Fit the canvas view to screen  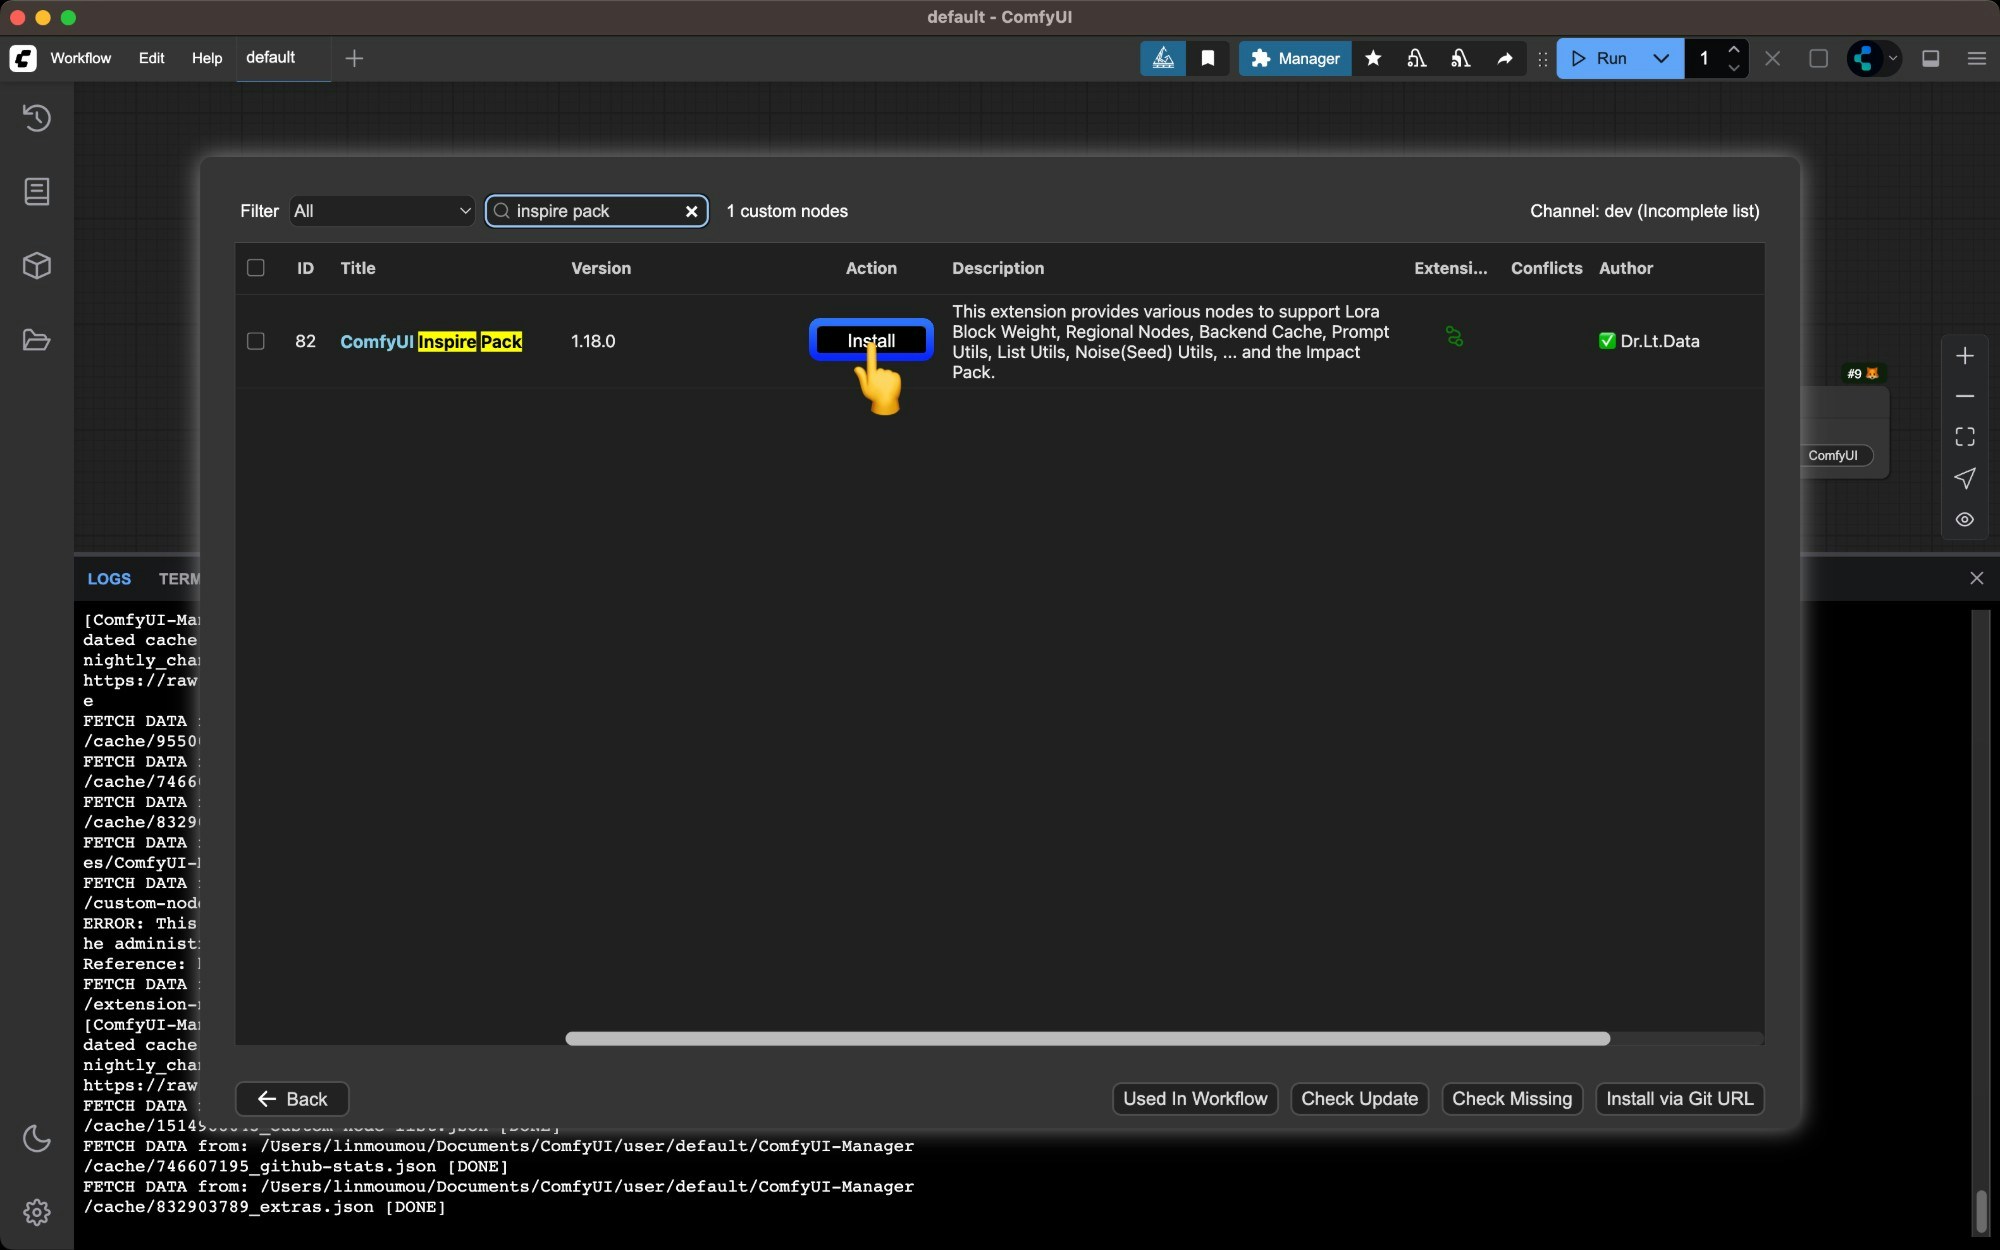(1964, 436)
